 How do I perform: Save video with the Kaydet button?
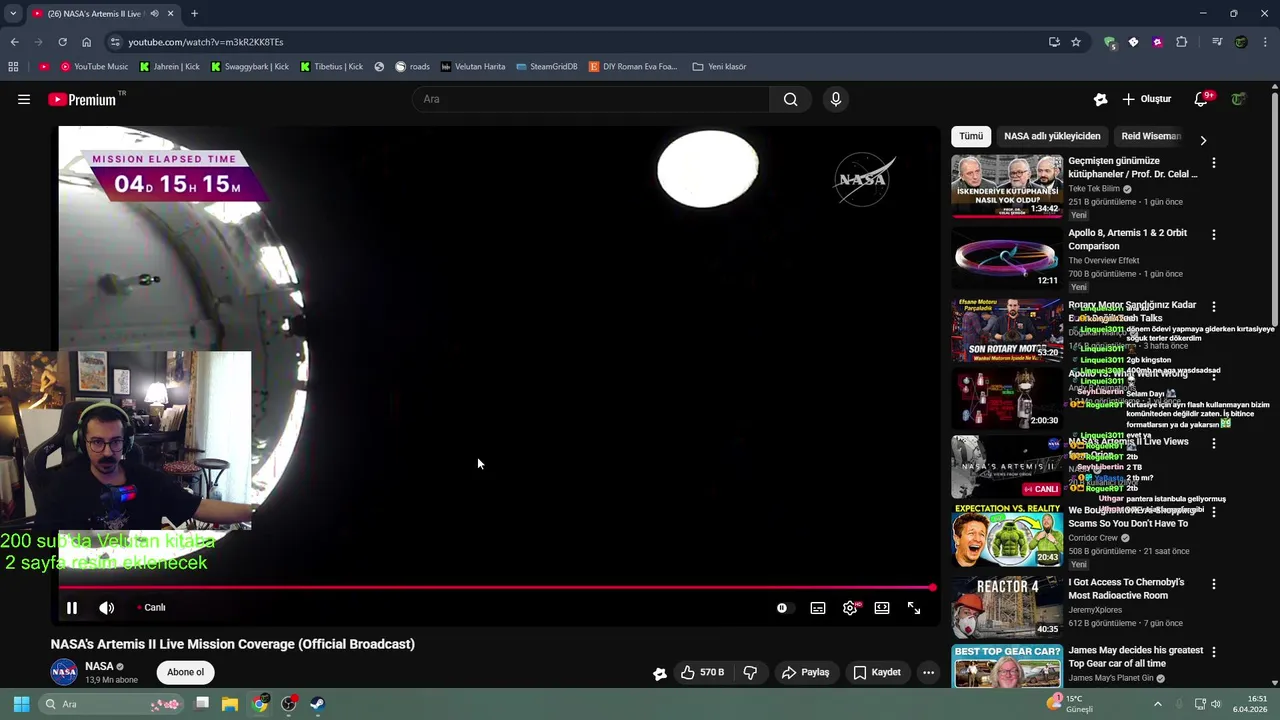877,672
